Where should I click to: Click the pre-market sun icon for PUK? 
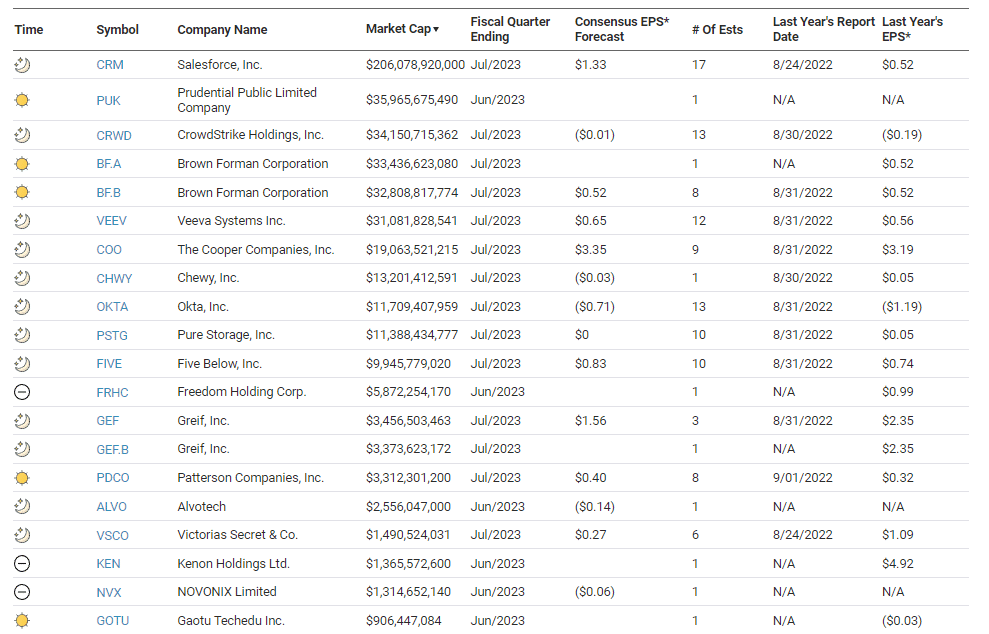pos(22,100)
